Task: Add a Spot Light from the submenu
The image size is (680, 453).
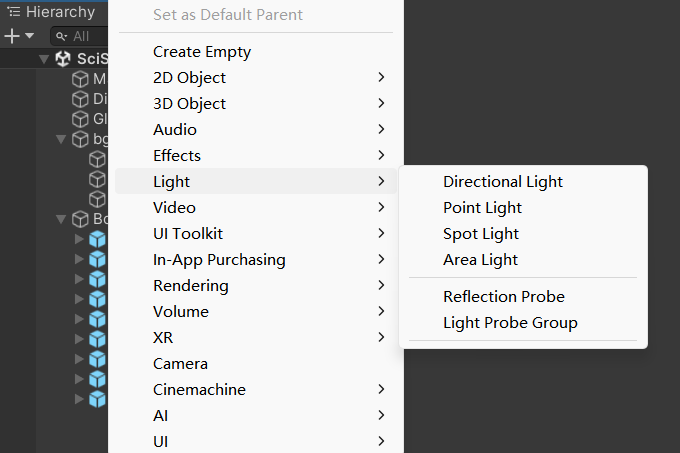Action: [481, 234]
